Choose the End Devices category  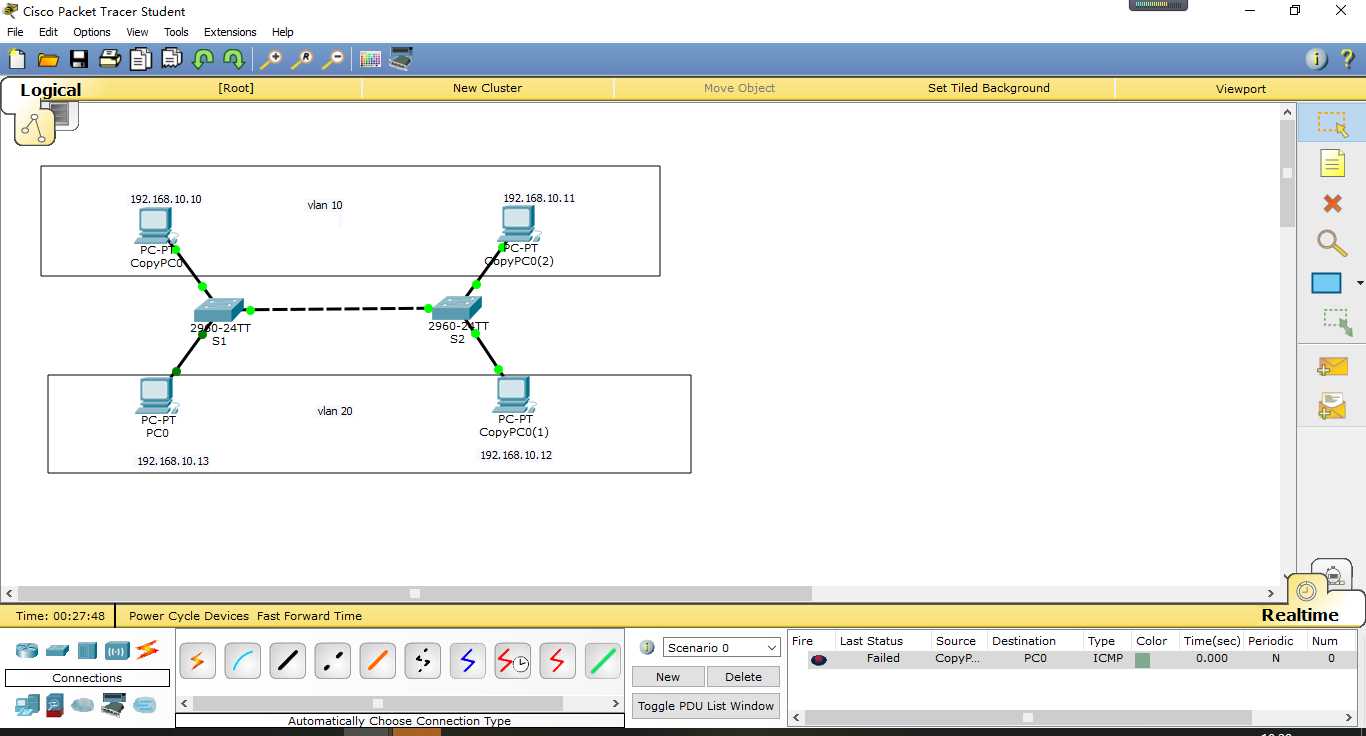[x=27, y=705]
